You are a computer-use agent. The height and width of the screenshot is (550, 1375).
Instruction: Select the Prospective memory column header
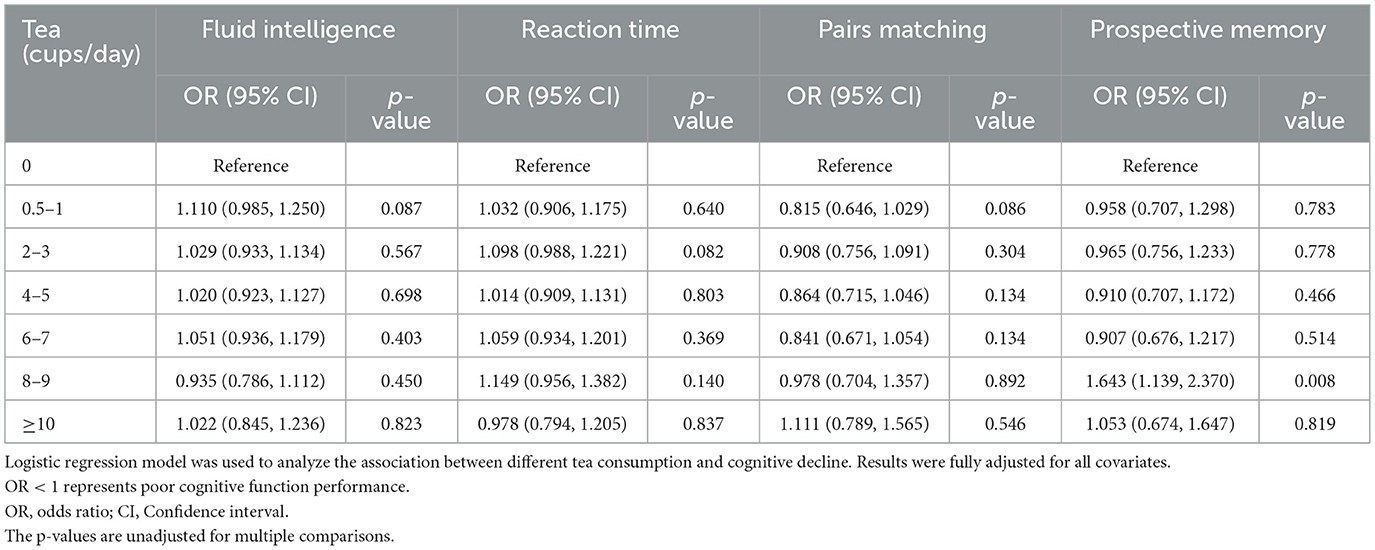pyautogui.click(x=1207, y=30)
